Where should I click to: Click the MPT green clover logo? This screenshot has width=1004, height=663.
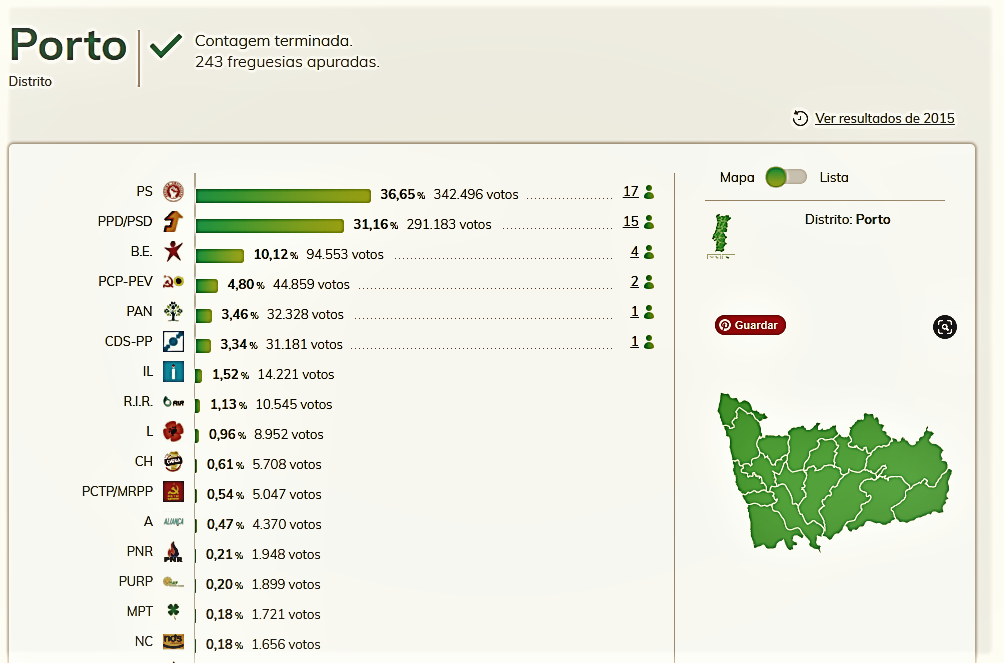point(173,612)
